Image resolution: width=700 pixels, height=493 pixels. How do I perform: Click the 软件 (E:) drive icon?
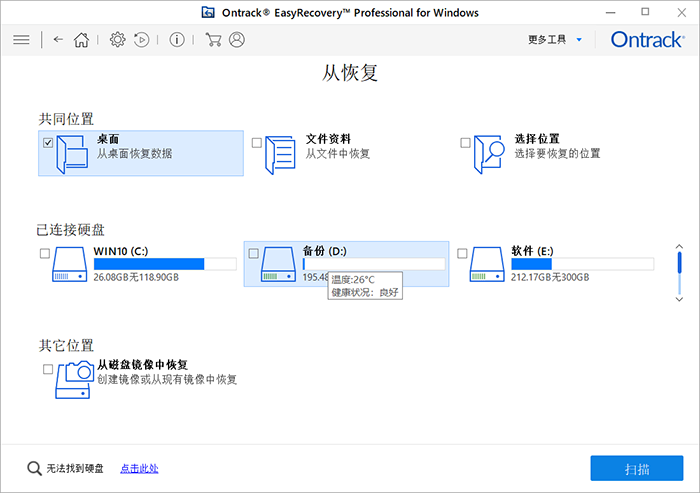point(487,264)
